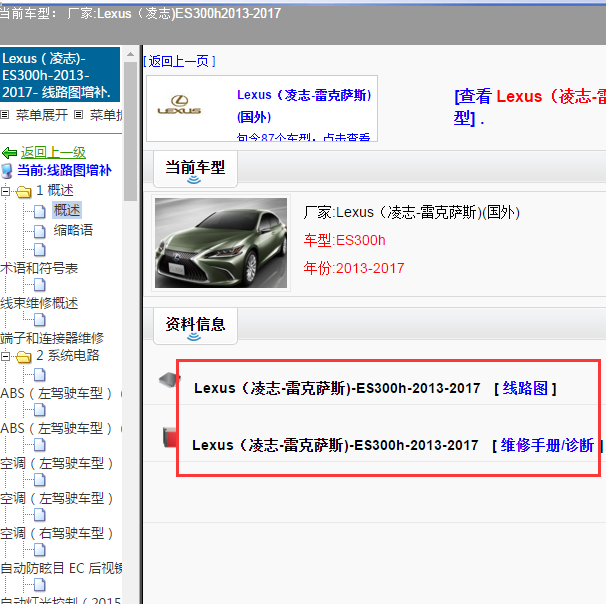Click the 厂家:Lexus(凌志-雷克萨斯)(国外) text
Viewport: 606px width, 604px height.
412,213
